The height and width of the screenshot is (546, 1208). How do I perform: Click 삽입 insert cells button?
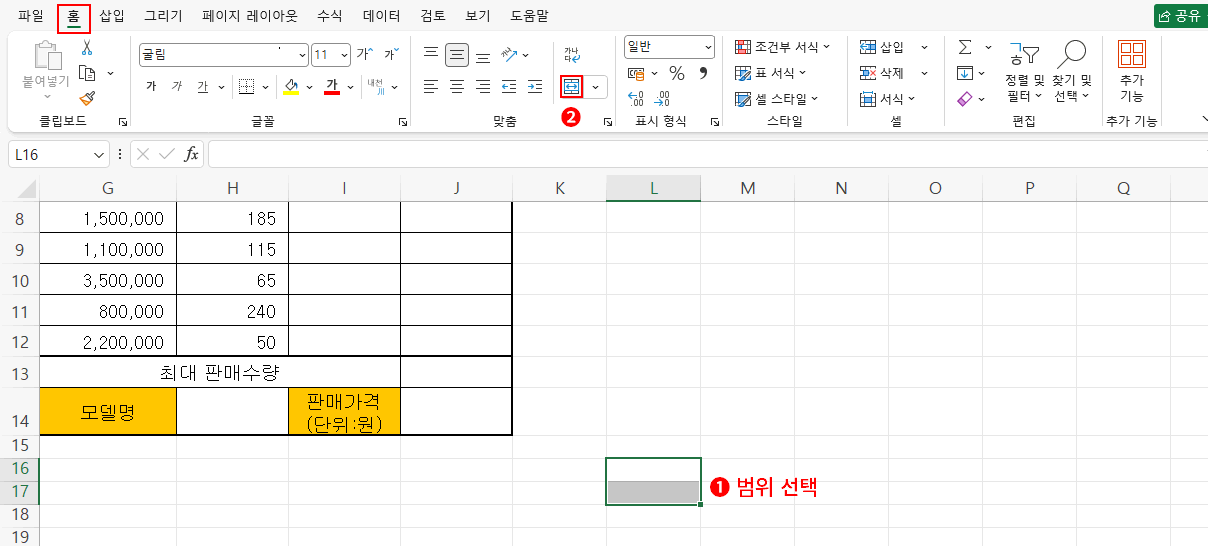point(883,47)
